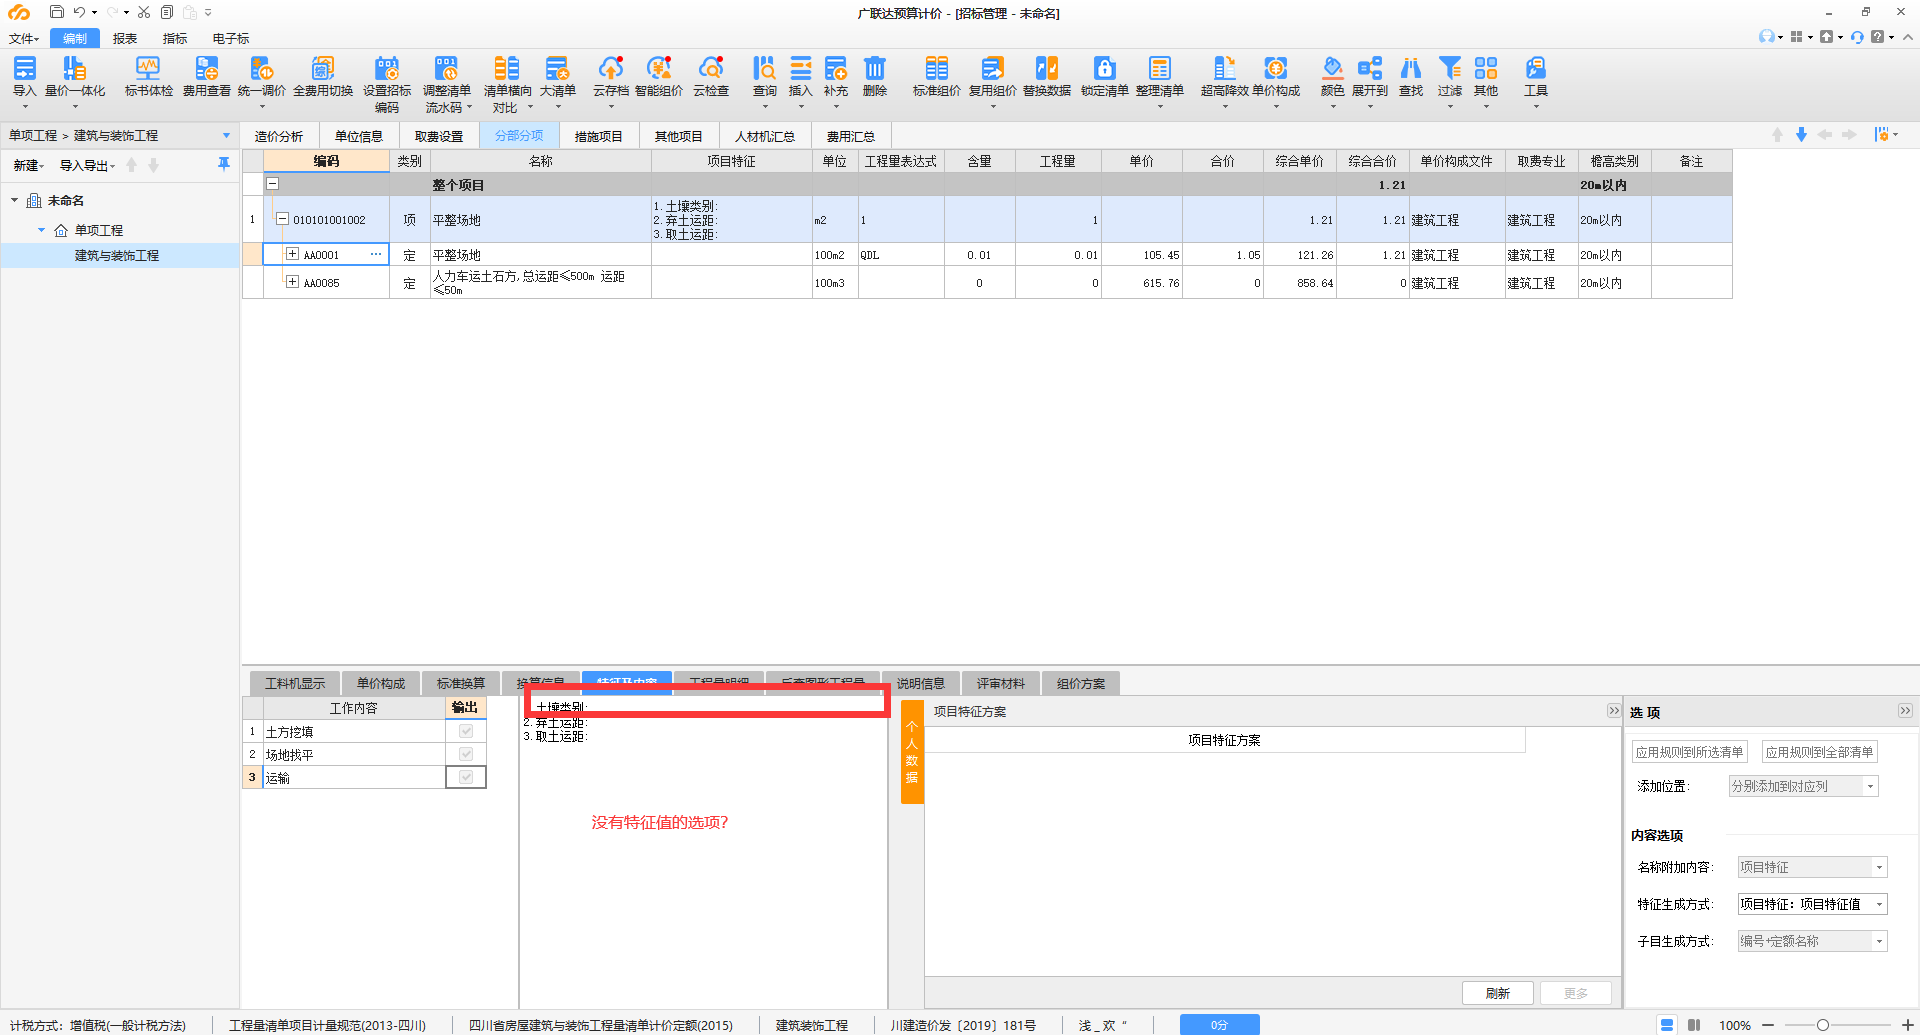Click 调整清单流水码 icon
Image resolution: width=1920 pixels, height=1035 pixels.
(446, 68)
